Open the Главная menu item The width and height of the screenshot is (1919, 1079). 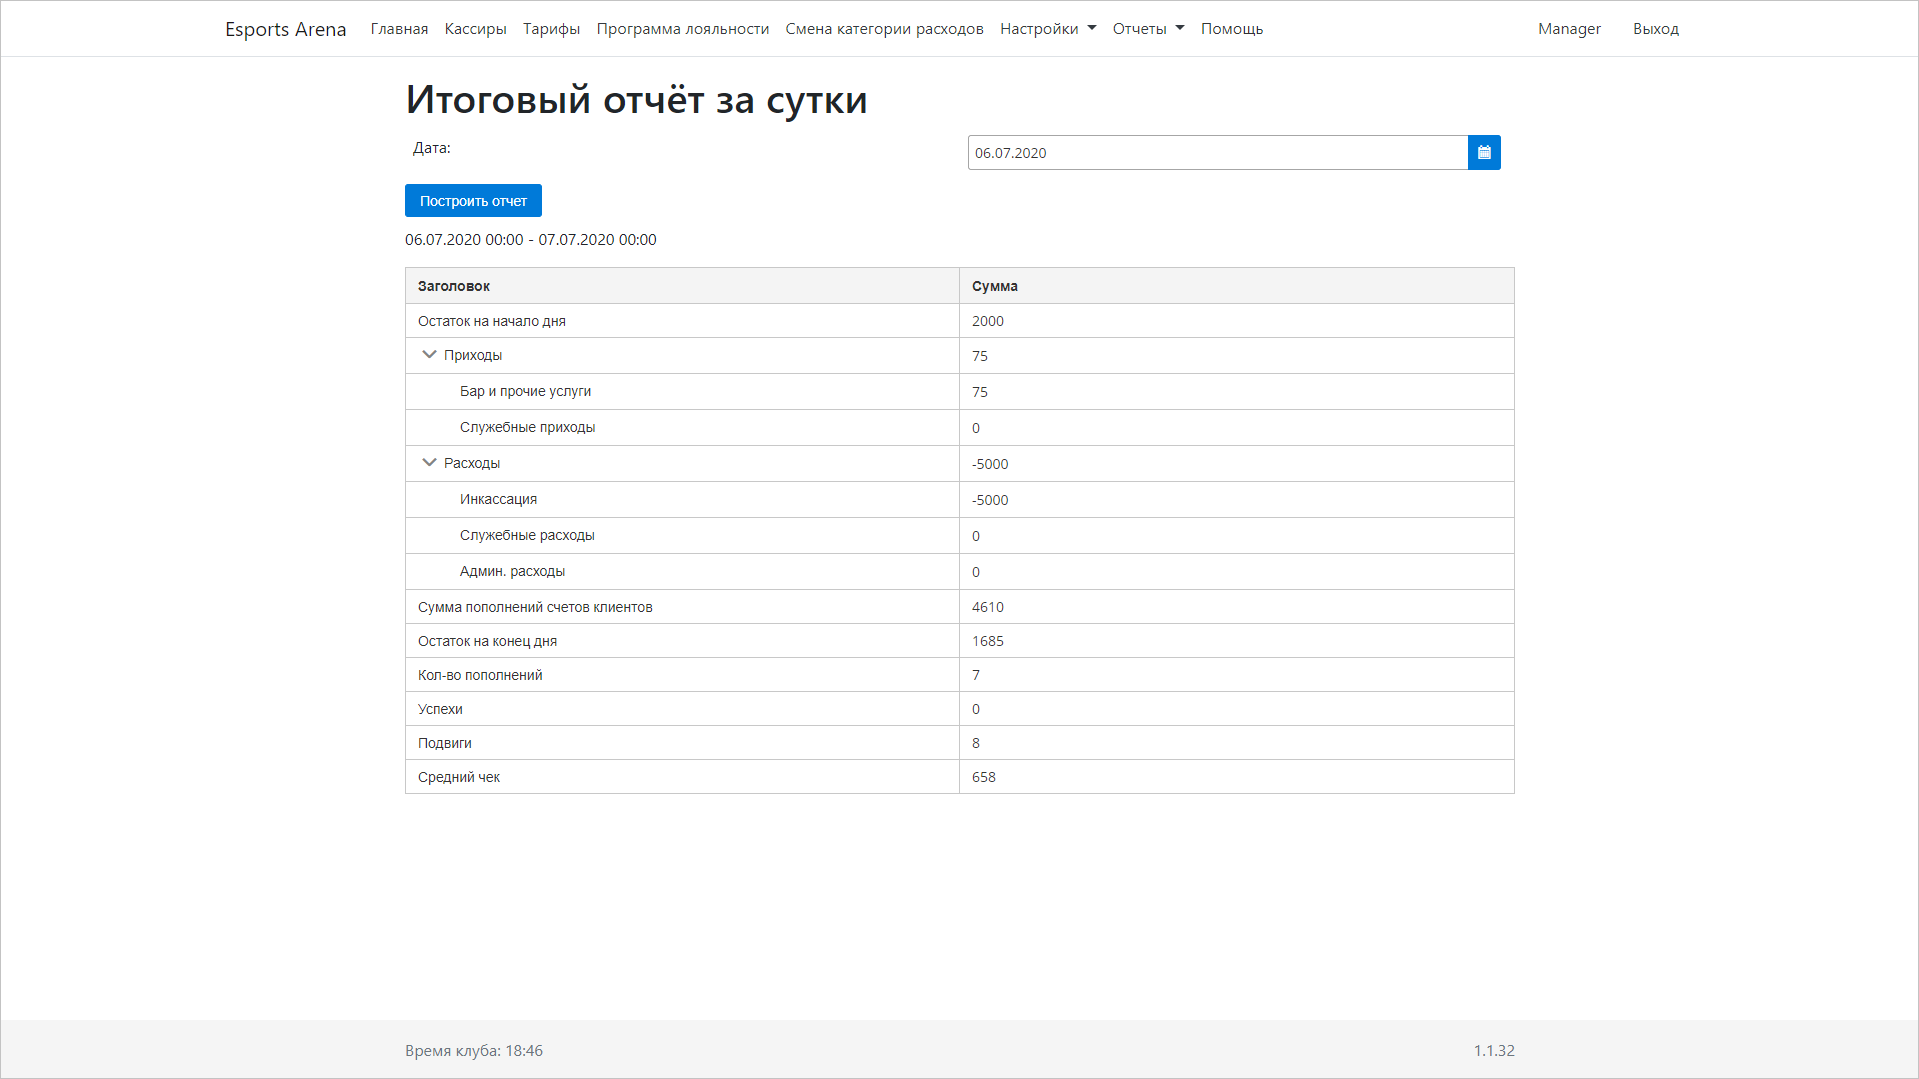398,28
